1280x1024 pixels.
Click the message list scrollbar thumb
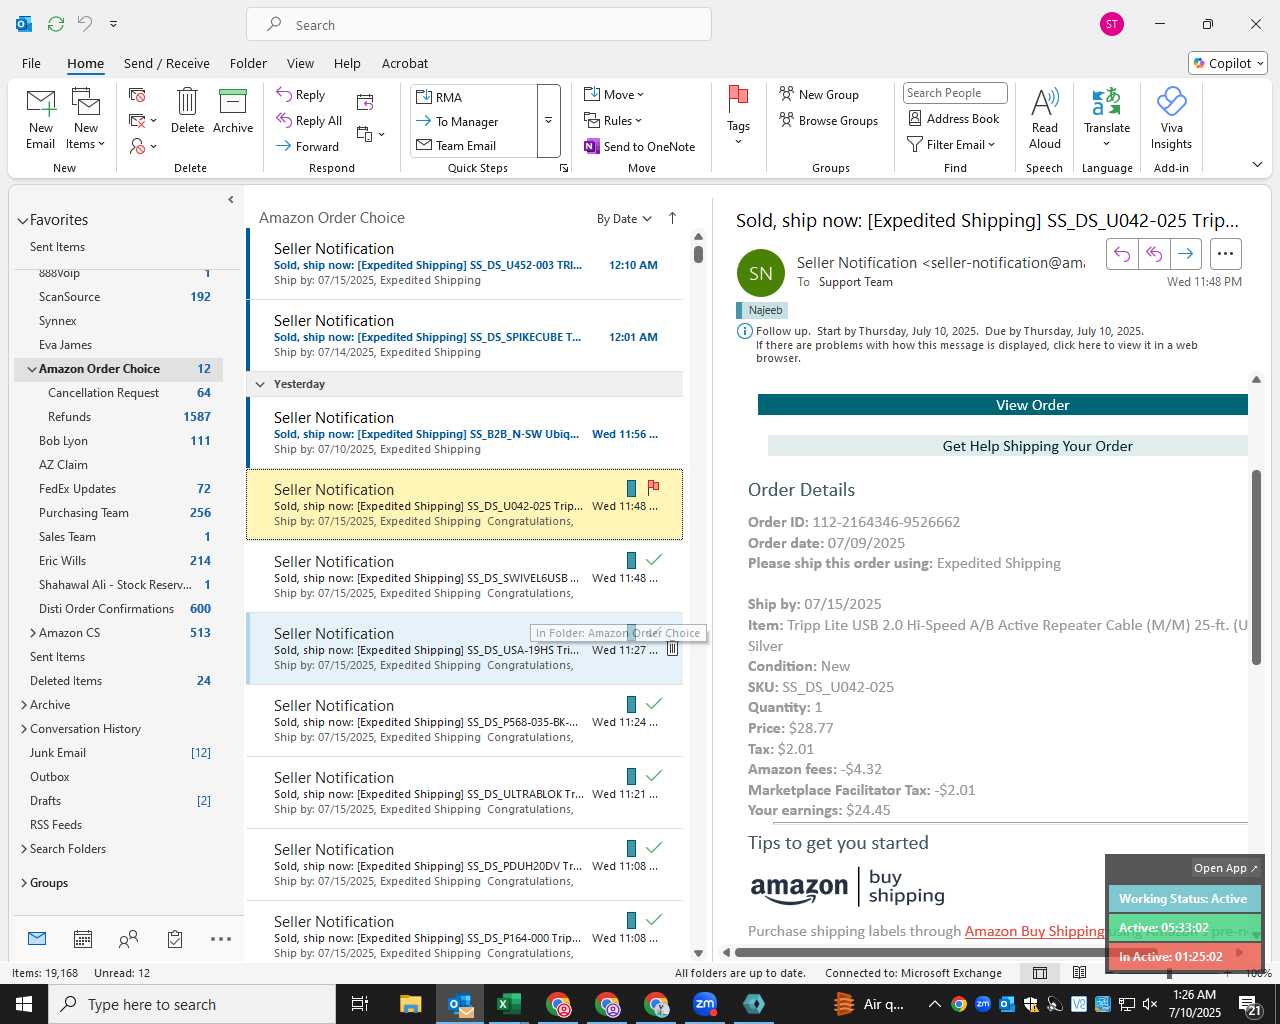point(698,254)
